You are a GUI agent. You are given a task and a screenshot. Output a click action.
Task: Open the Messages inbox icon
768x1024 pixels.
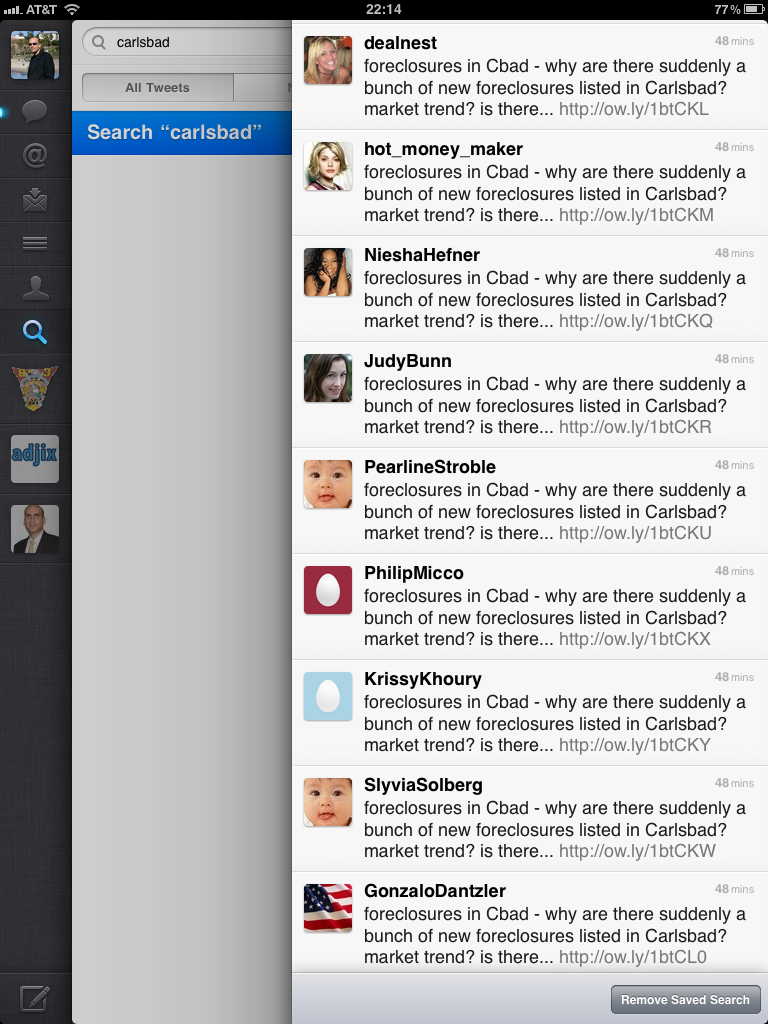pyautogui.click(x=35, y=200)
